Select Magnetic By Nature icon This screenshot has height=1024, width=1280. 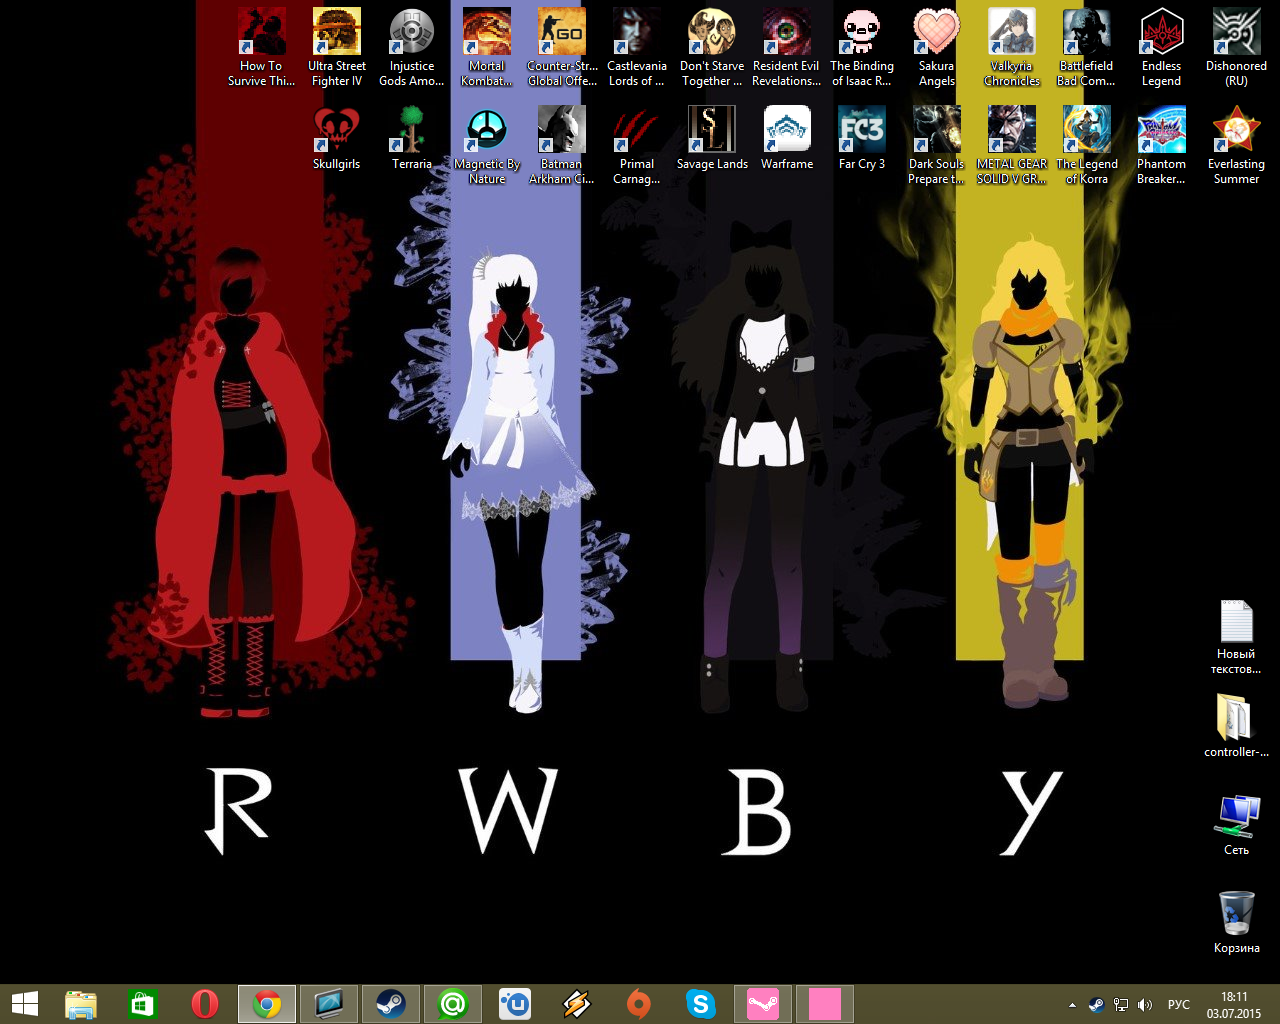(487, 146)
